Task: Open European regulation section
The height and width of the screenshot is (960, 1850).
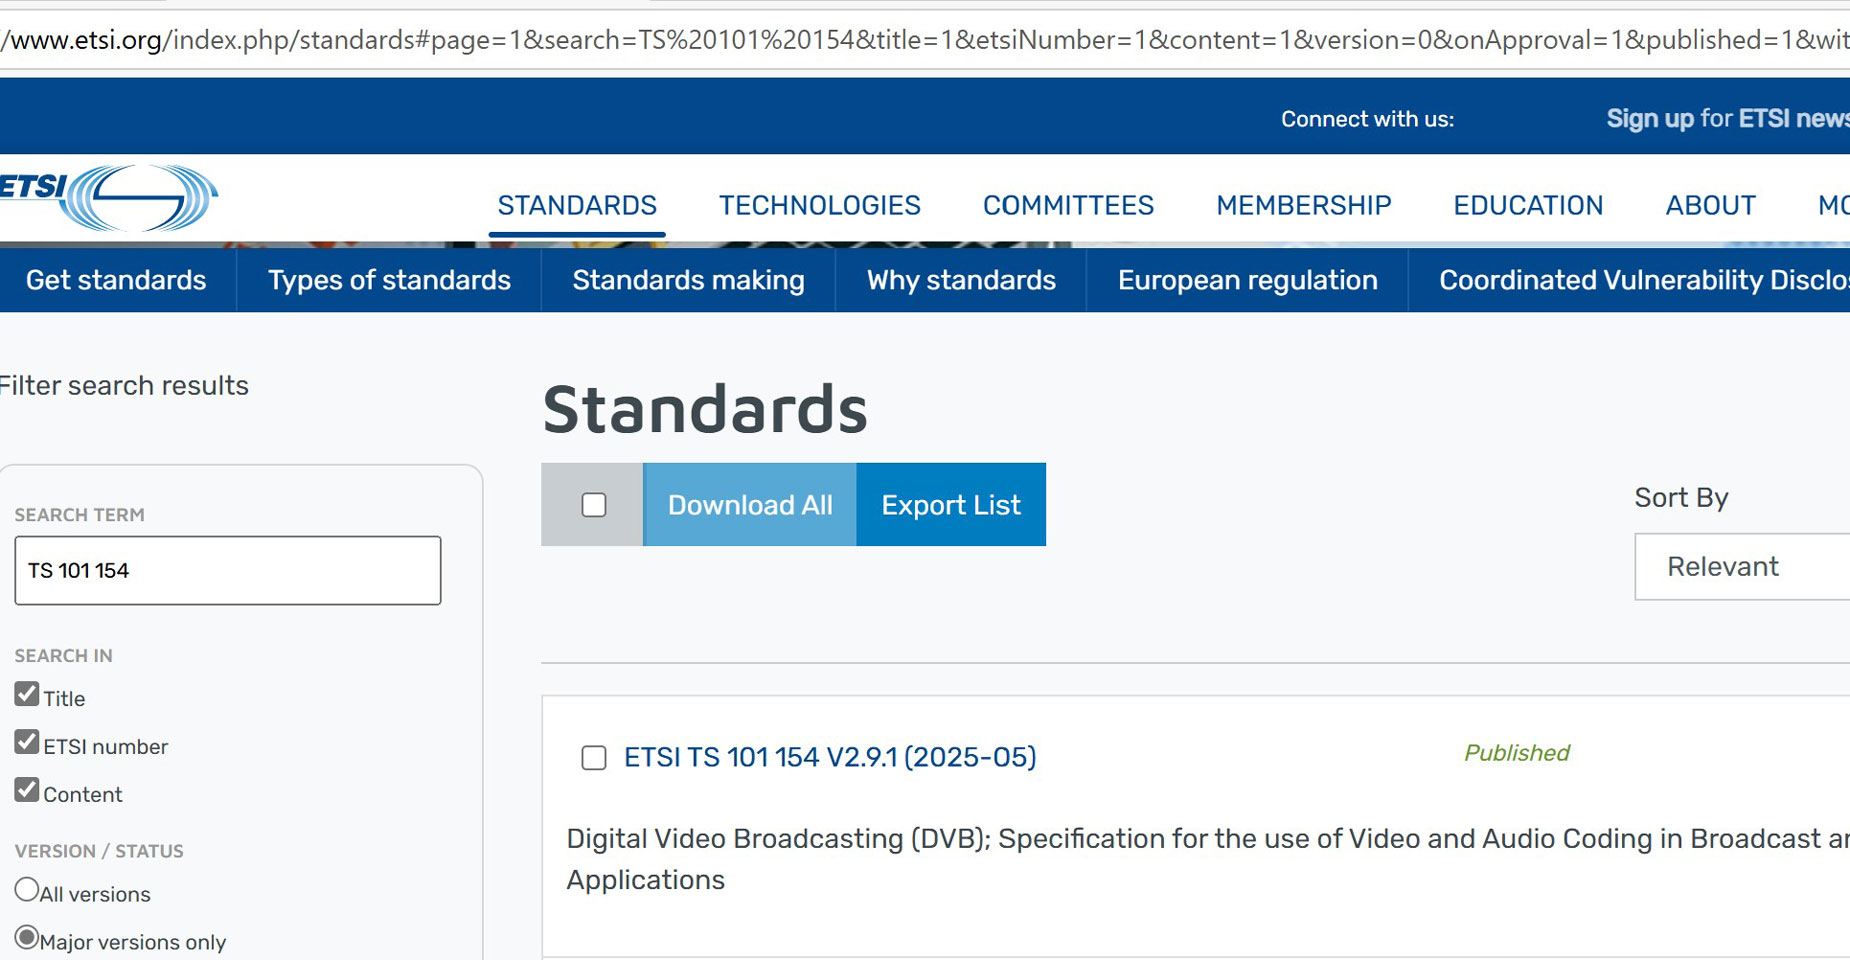Action: point(1247,280)
